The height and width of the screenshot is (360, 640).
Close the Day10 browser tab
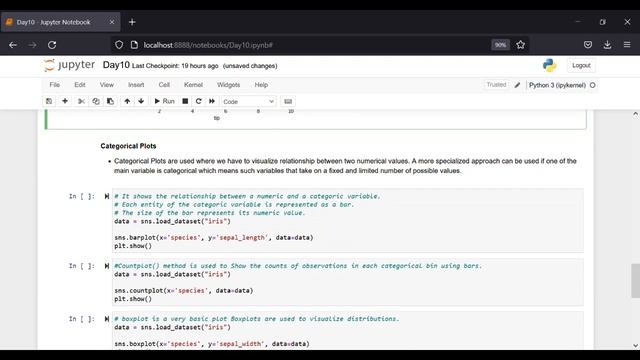[112, 22]
